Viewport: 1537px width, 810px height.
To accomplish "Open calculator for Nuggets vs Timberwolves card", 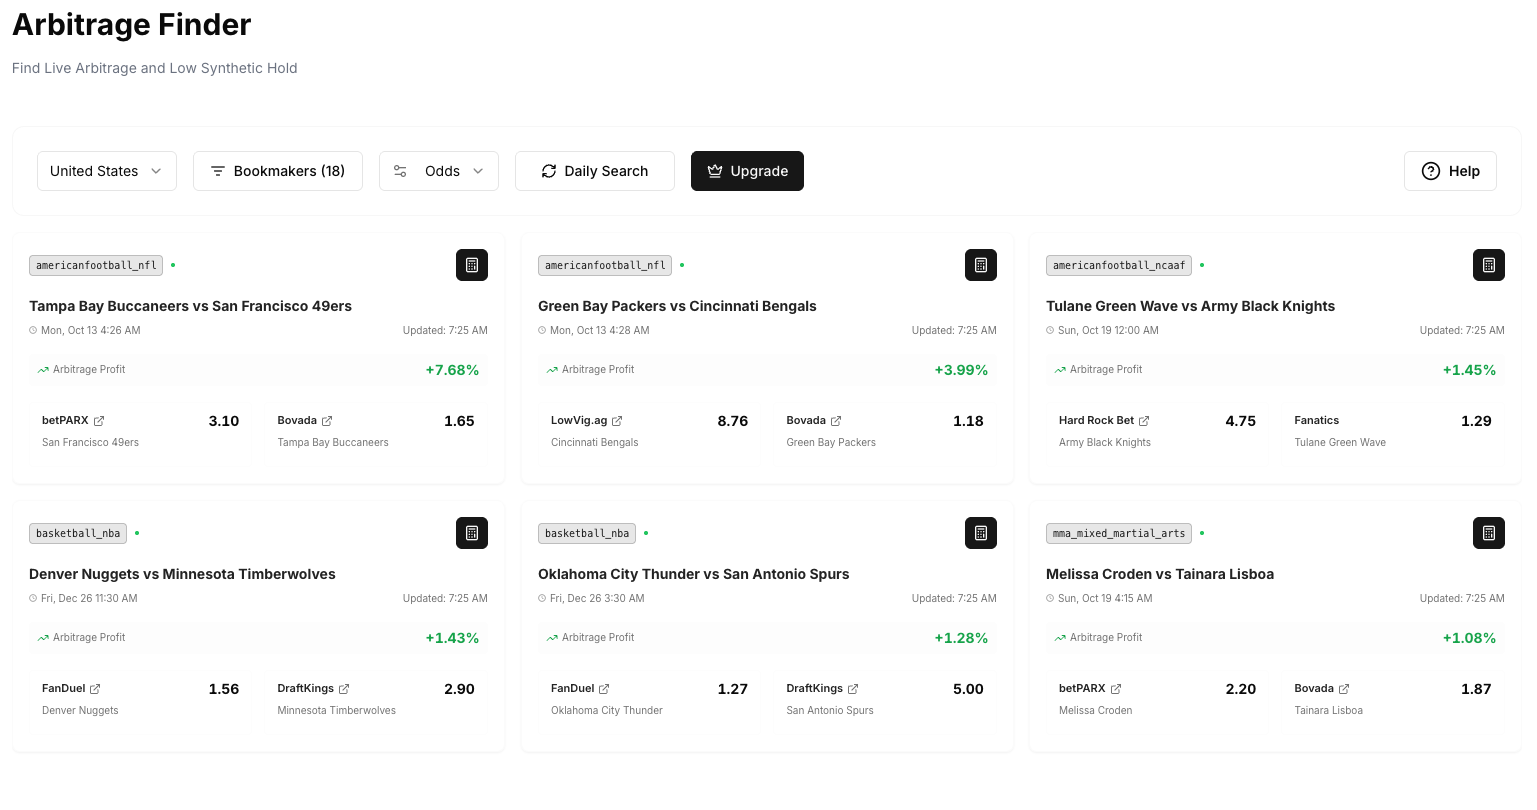I will pos(472,533).
